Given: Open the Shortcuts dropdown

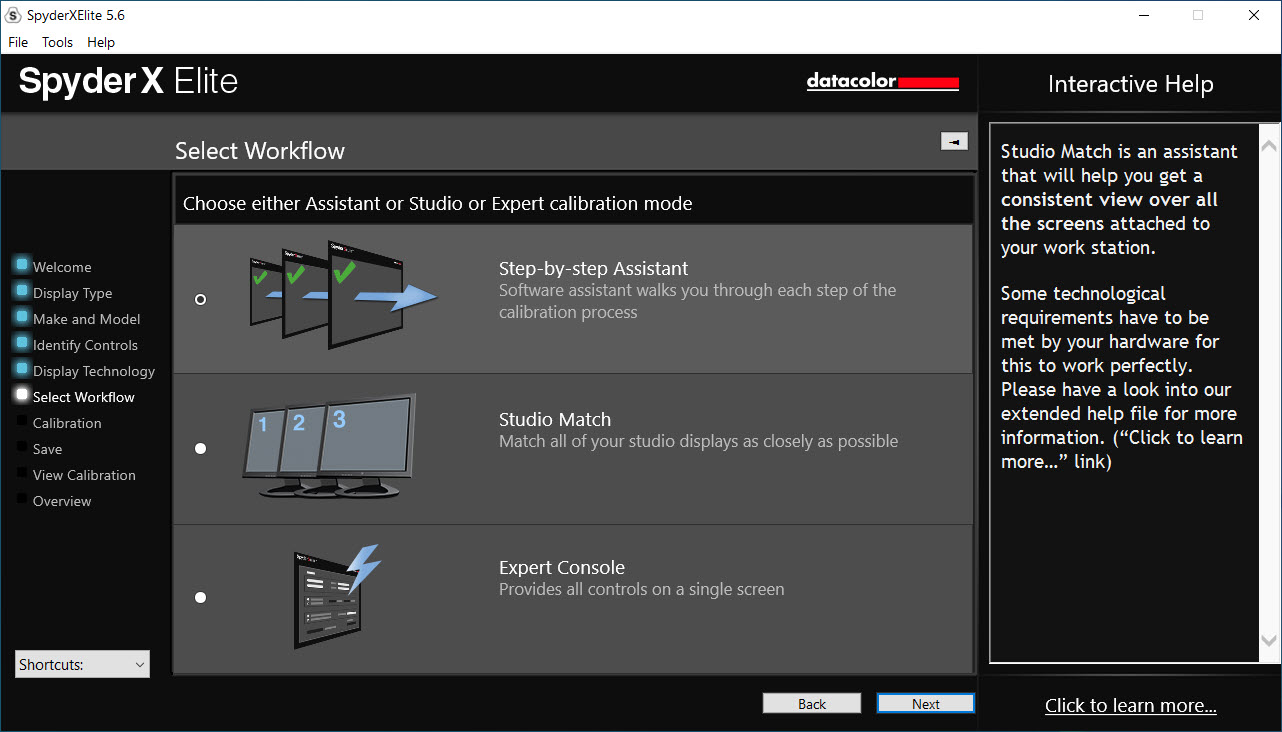Looking at the screenshot, I should pyautogui.click(x=82, y=664).
